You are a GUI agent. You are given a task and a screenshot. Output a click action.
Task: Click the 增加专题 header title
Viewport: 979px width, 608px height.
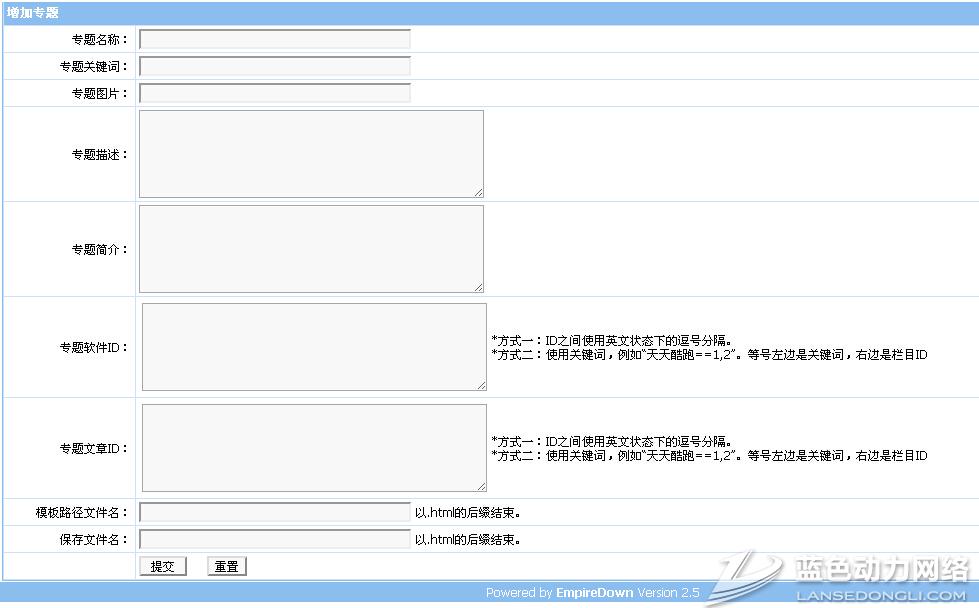pyautogui.click(x=33, y=13)
